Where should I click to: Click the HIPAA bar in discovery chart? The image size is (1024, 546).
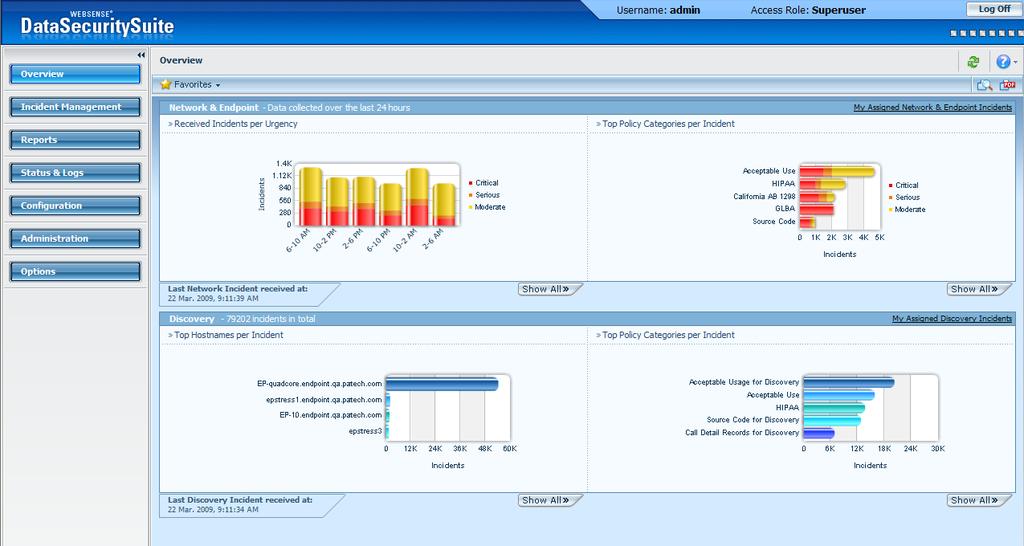(x=834, y=408)
